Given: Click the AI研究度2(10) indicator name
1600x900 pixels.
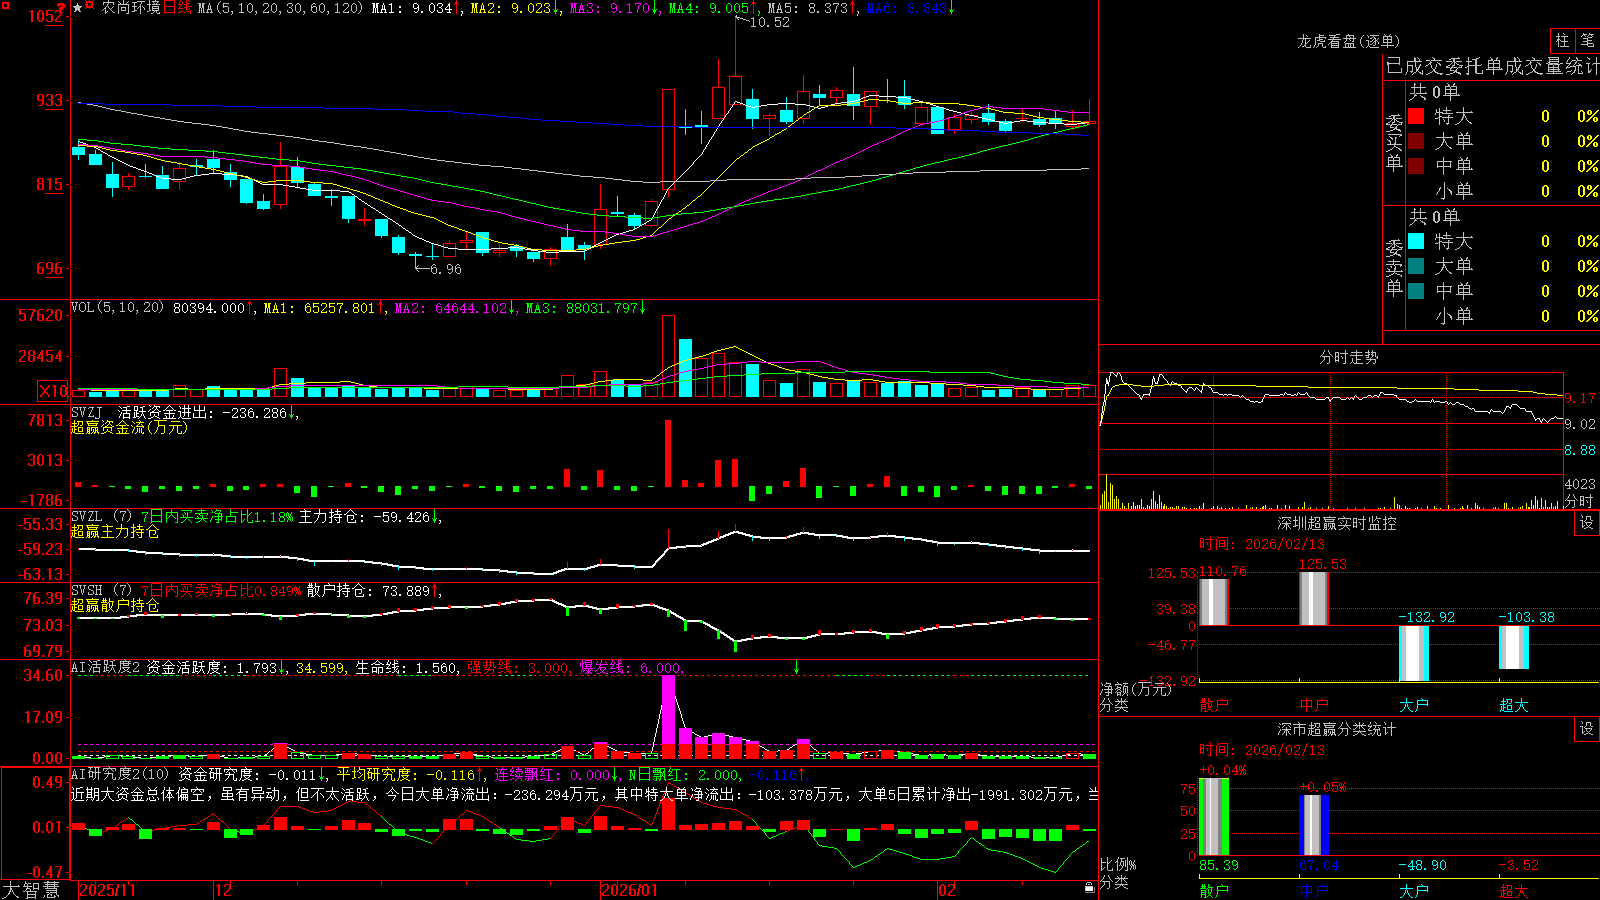Looking at the screenshot, I should point(120,774).
